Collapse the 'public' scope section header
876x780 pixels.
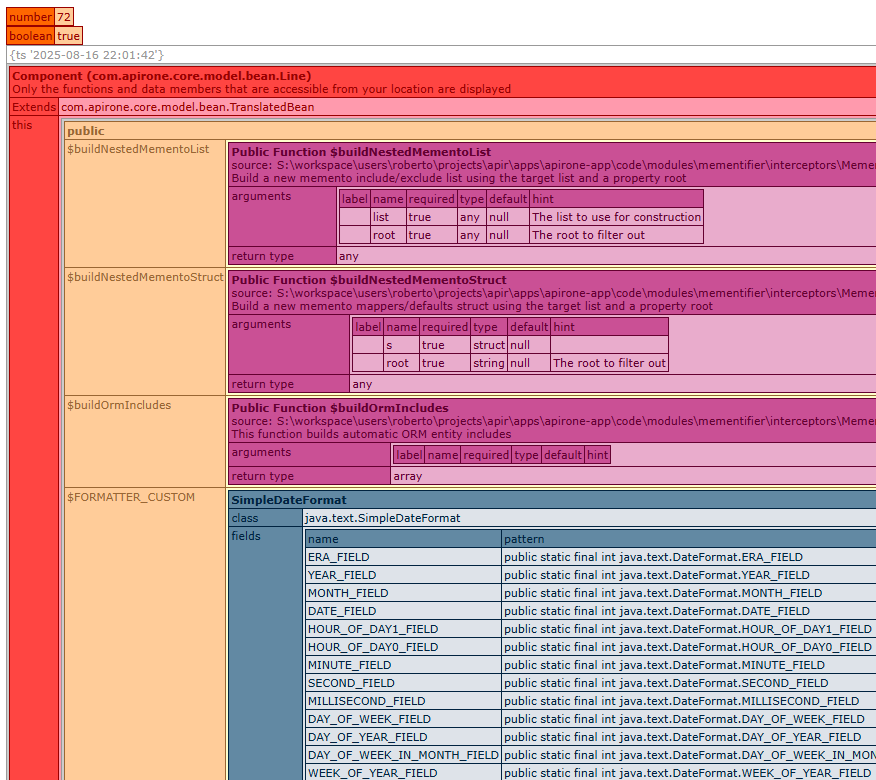click(x=85, y=131)
